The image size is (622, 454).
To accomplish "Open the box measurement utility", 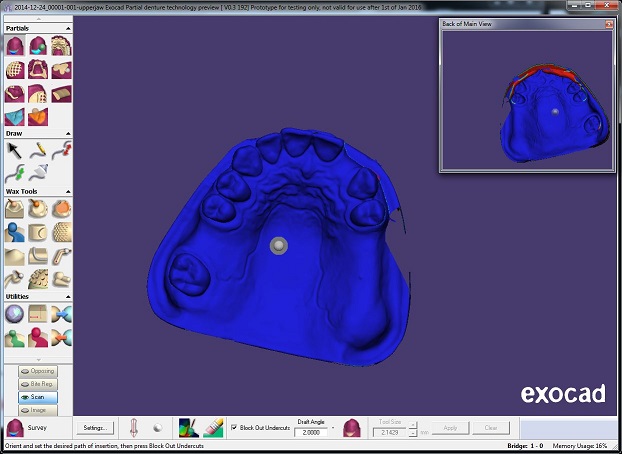I will tap(38, 314).
